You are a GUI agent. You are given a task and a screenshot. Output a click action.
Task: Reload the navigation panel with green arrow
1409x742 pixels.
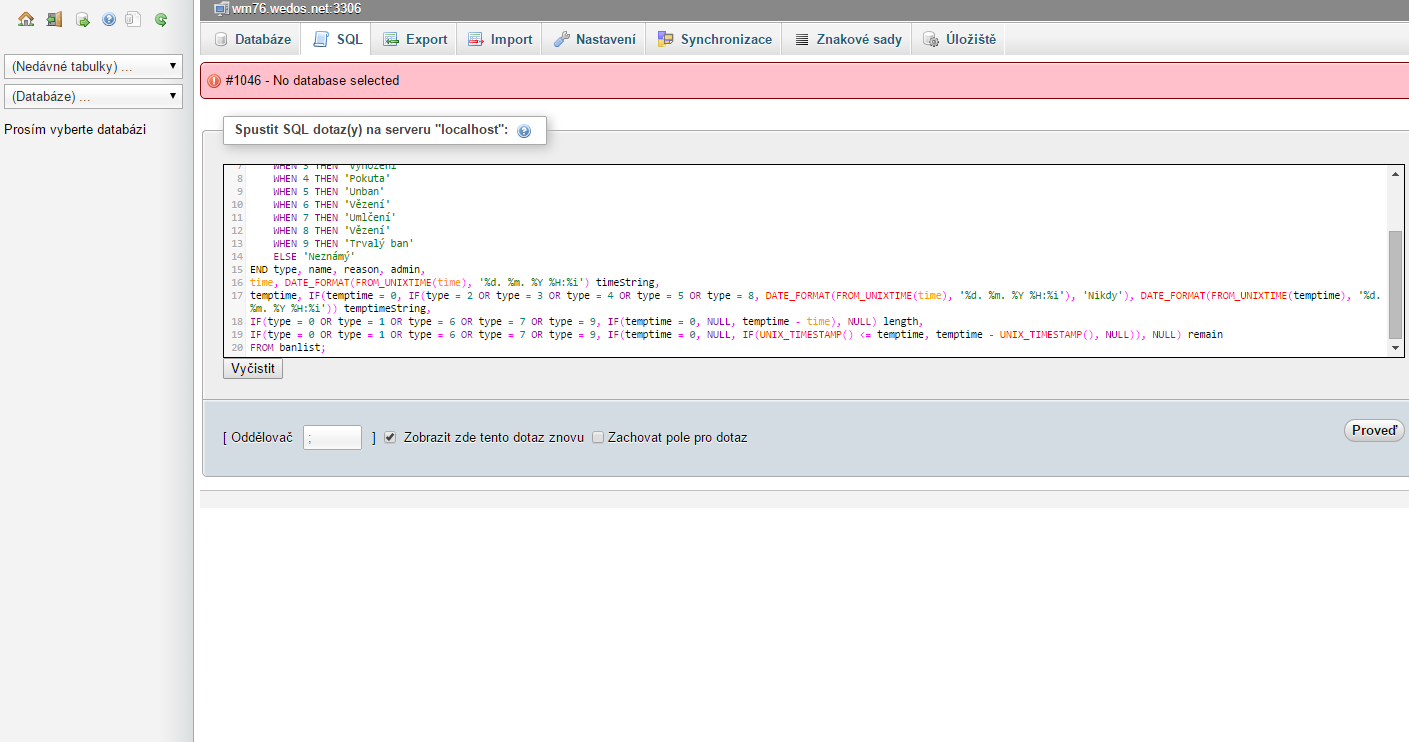point(160,19)
